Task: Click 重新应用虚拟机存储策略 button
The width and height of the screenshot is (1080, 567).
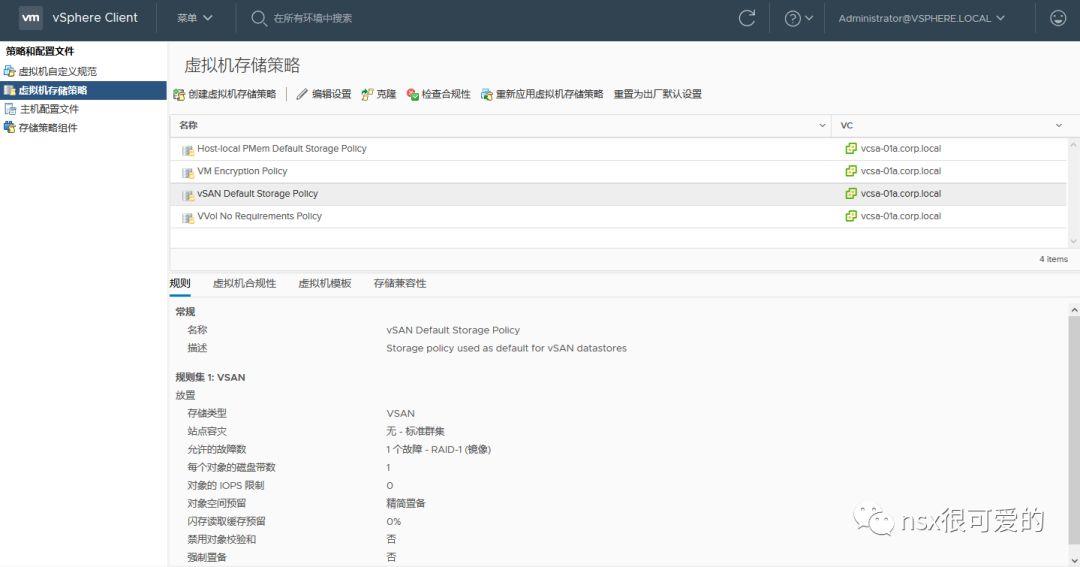Action: tap(542, 94)
